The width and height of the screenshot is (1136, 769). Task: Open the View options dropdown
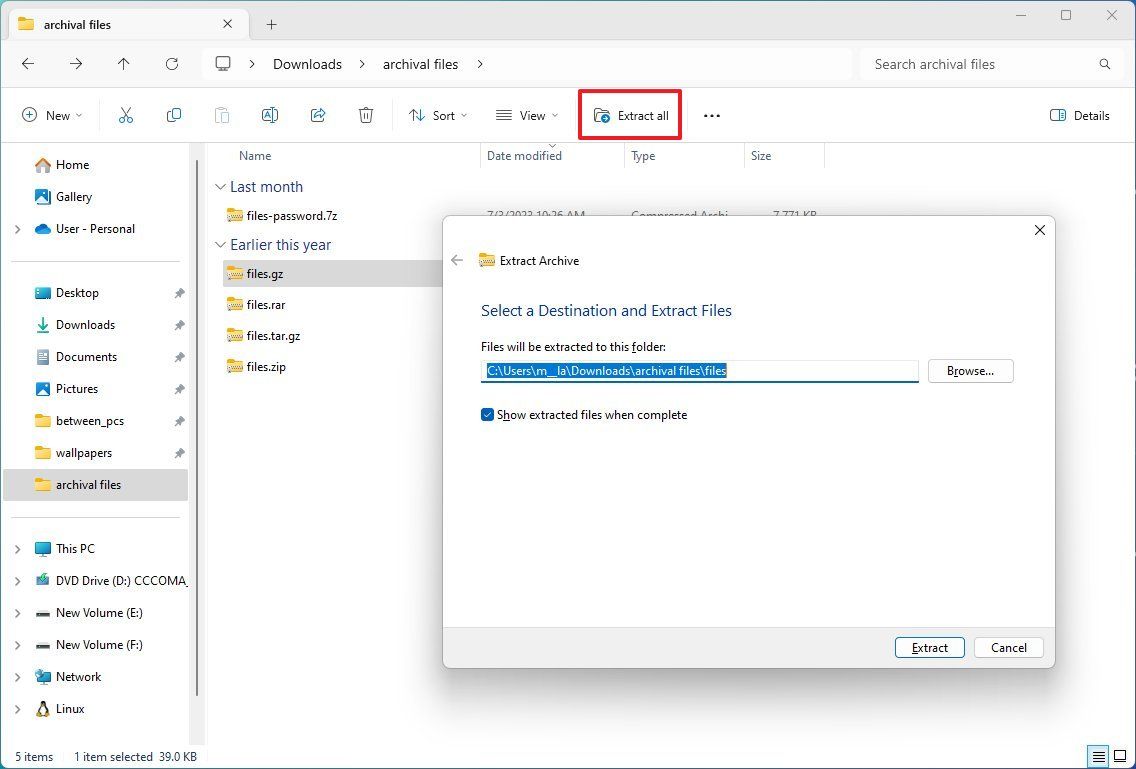[x=526, y=115]
